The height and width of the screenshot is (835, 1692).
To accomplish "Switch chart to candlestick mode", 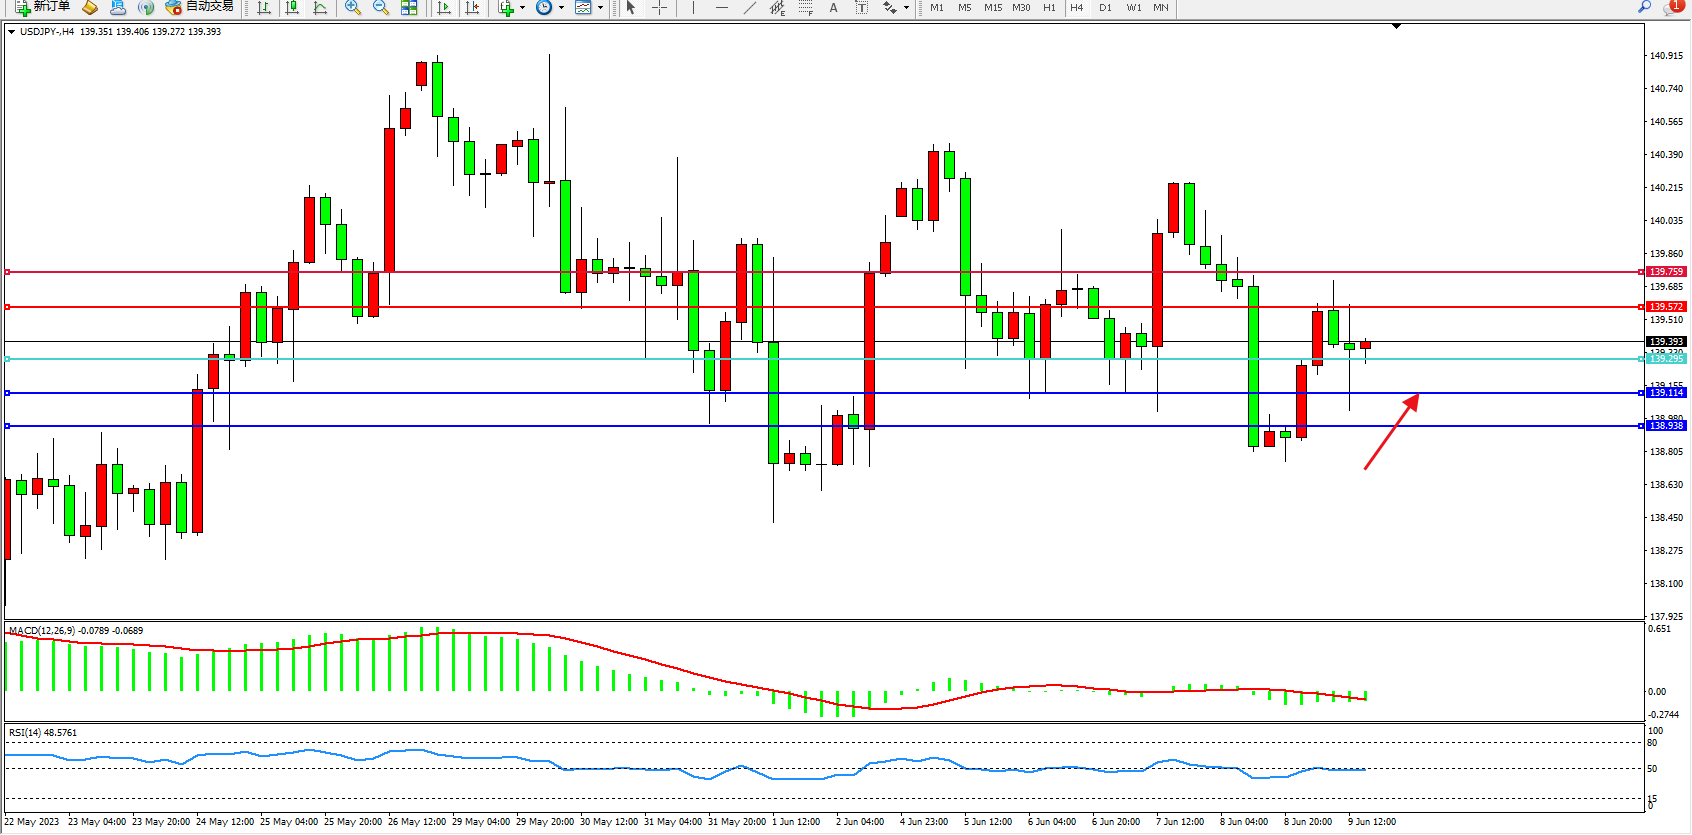I will click(x=292, y=7).
